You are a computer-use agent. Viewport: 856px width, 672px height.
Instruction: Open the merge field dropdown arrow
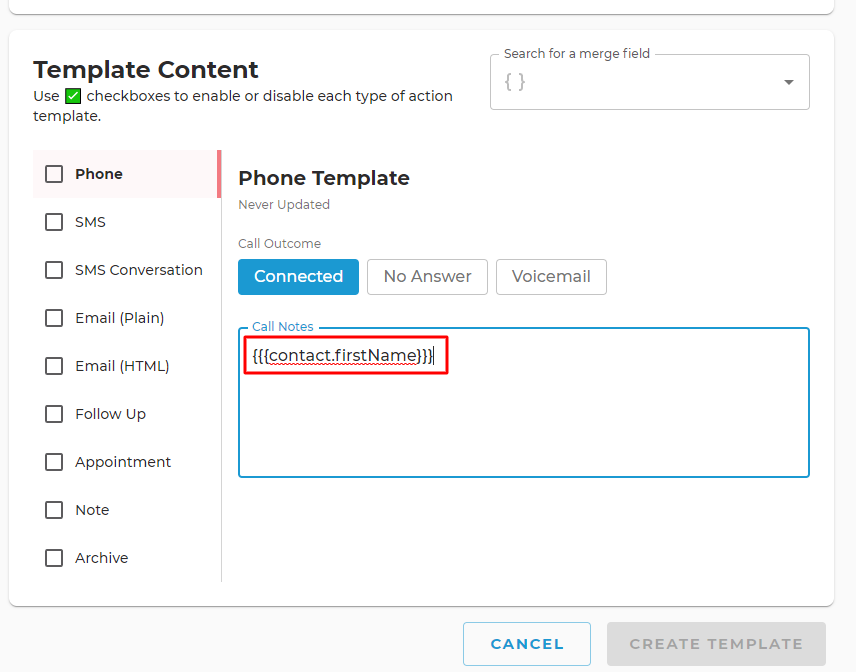click(788, 82)
